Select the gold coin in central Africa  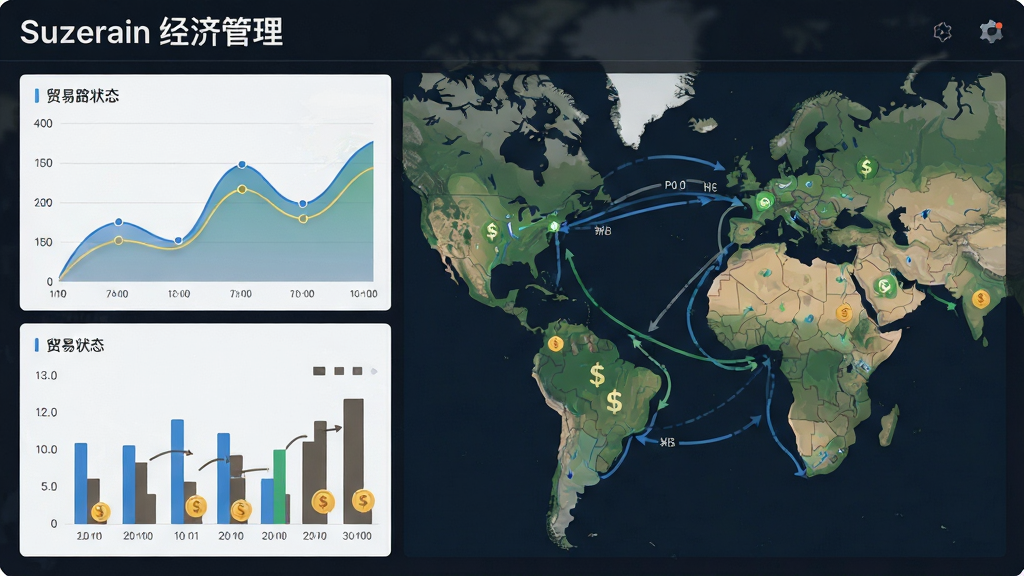pos(844,313)
